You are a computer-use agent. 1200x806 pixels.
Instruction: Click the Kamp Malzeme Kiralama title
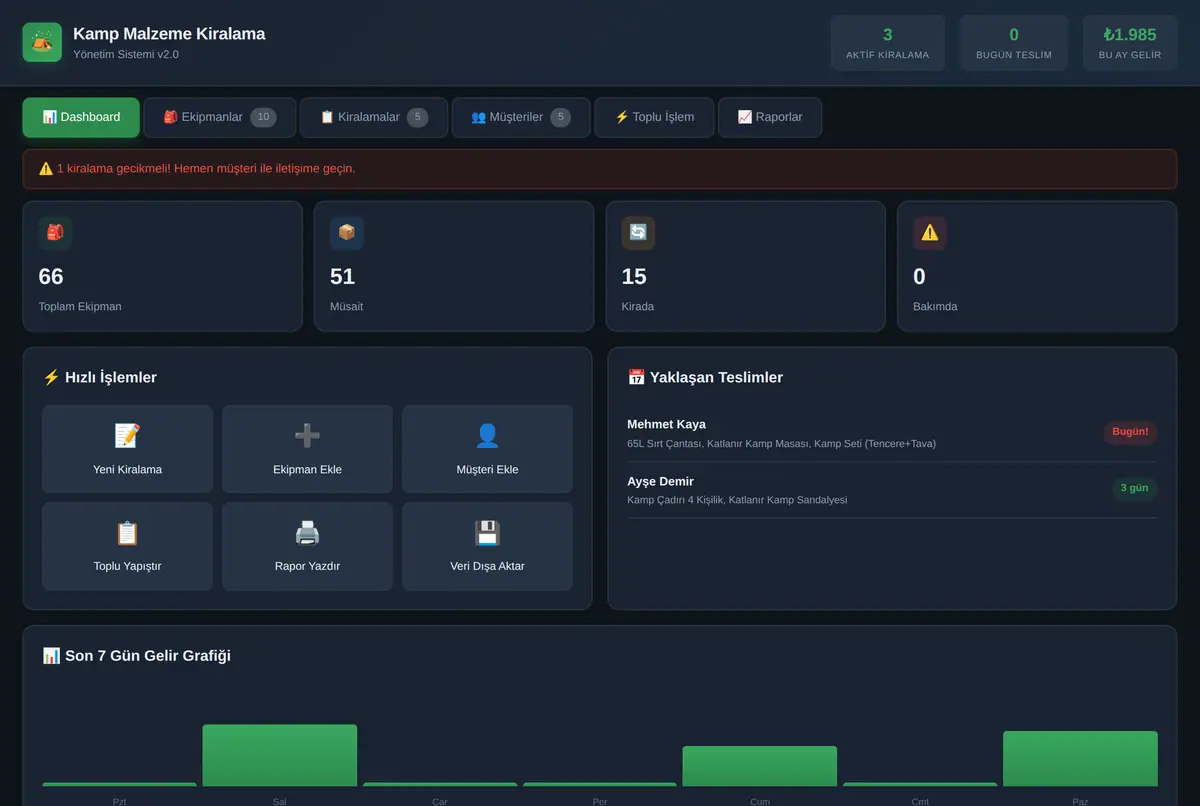[169, 33]
